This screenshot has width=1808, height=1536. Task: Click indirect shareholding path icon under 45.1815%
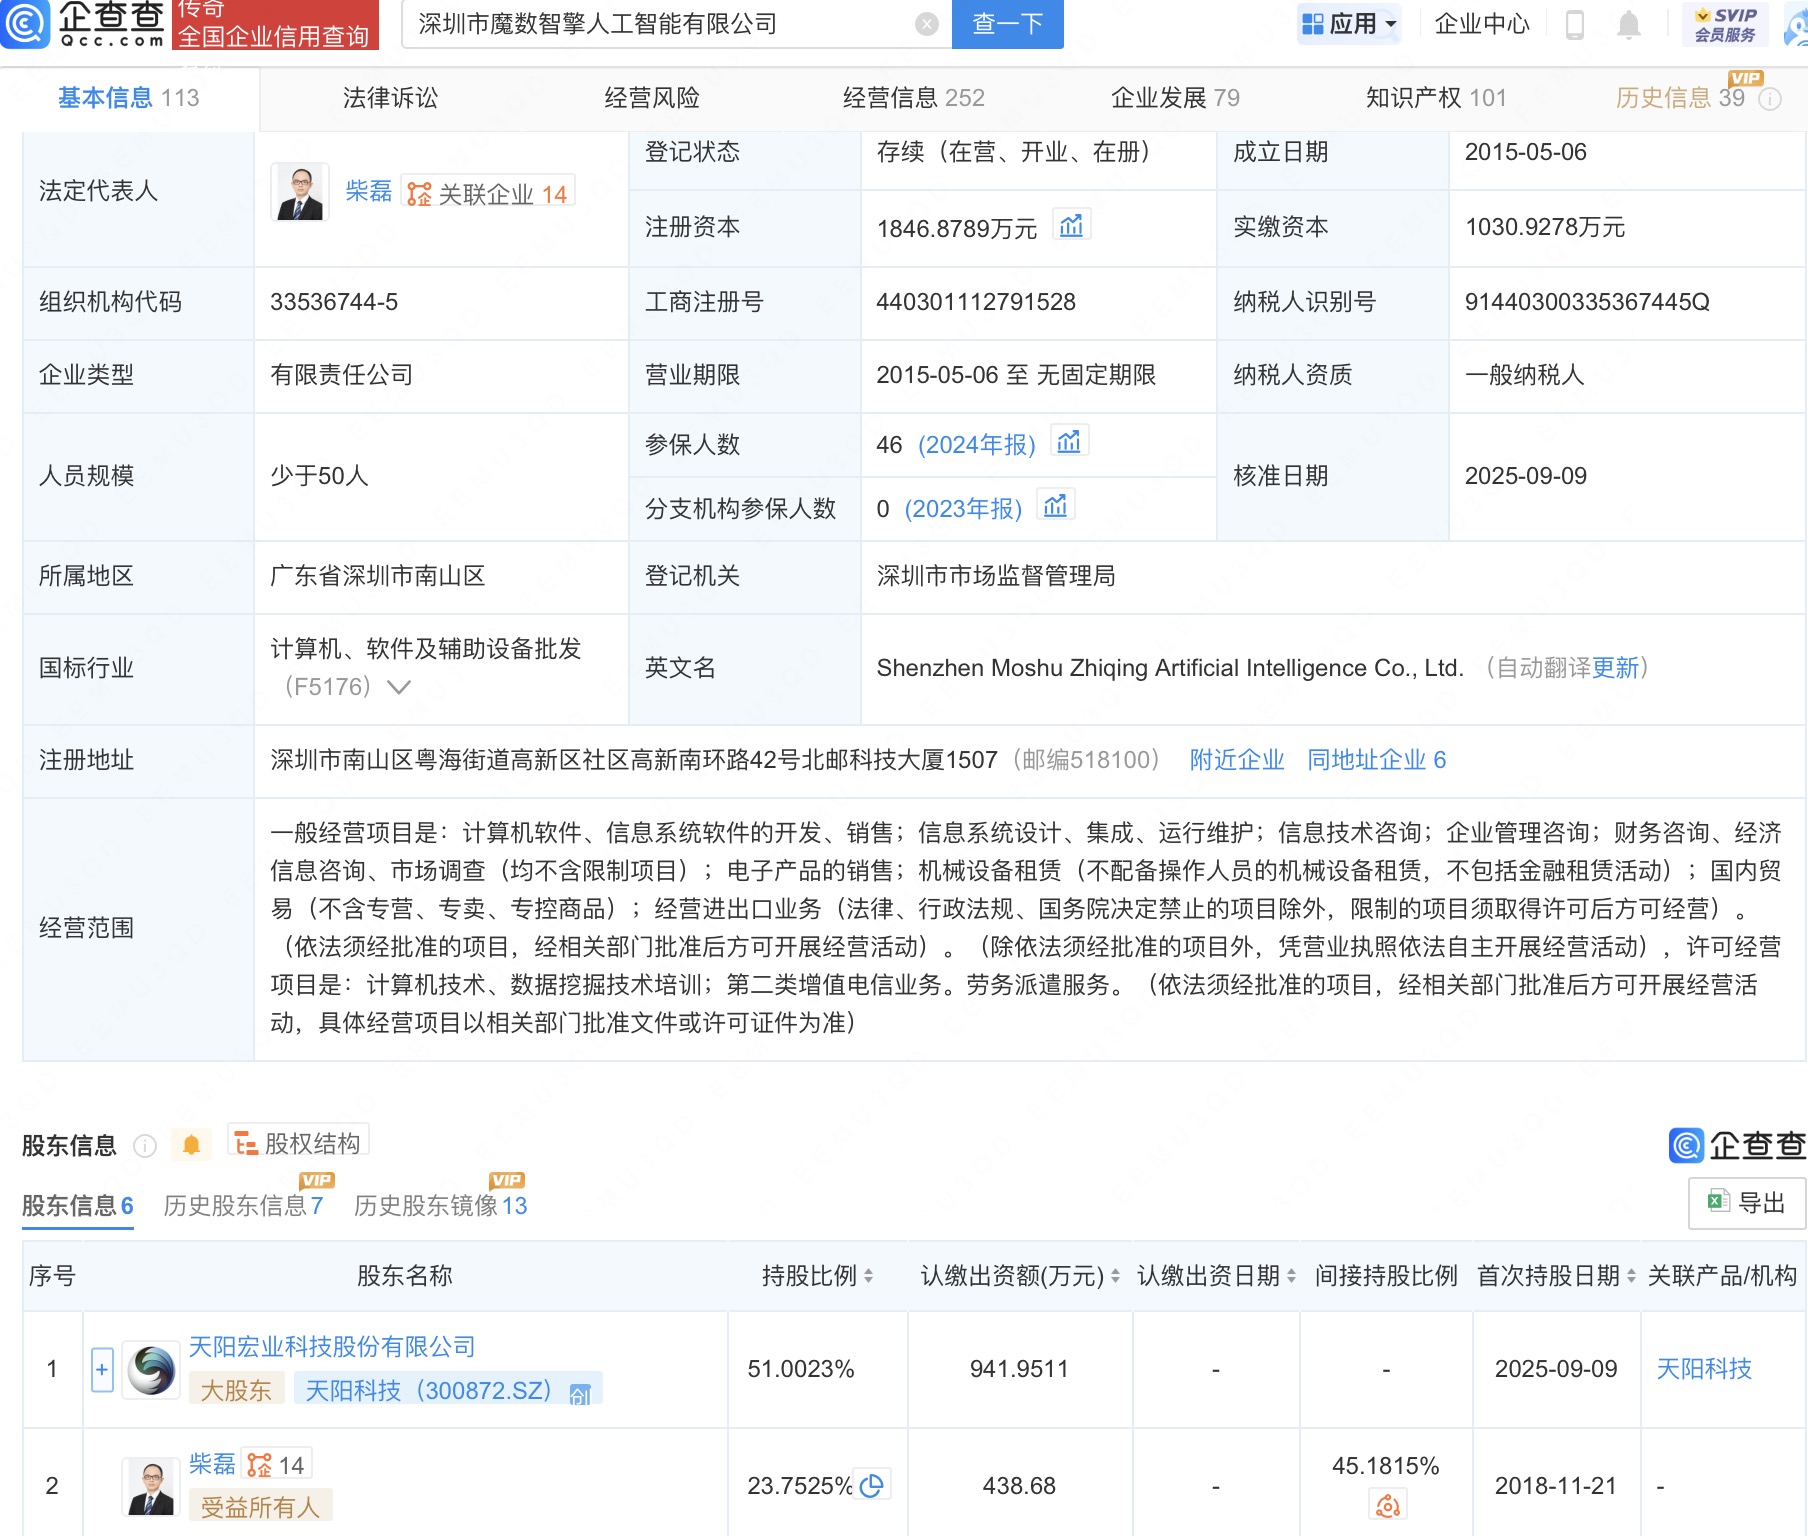1387,1505
